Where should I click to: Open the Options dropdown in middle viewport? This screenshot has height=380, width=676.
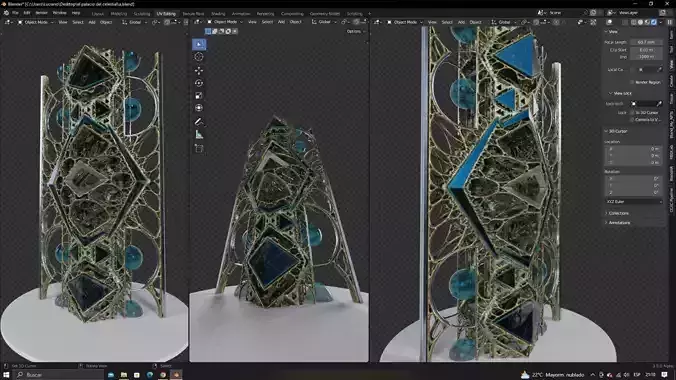[x=356, y=31]
